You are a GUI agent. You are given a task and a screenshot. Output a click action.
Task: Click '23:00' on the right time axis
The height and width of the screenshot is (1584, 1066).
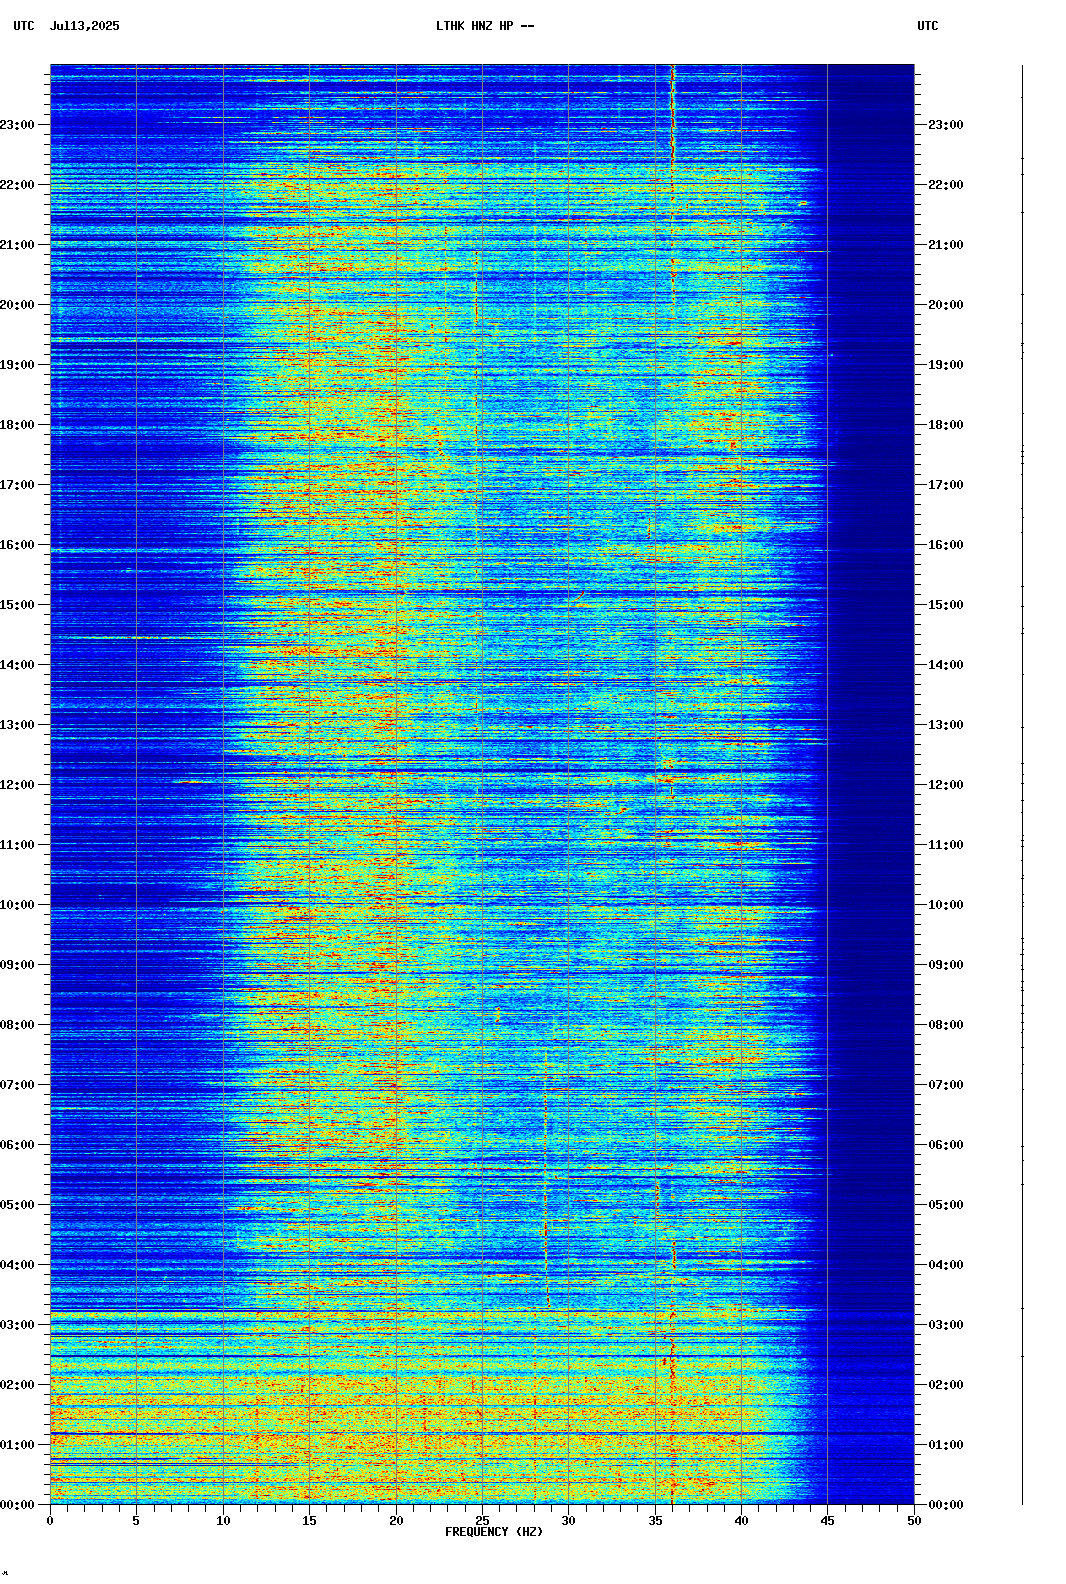pos(946,125)
